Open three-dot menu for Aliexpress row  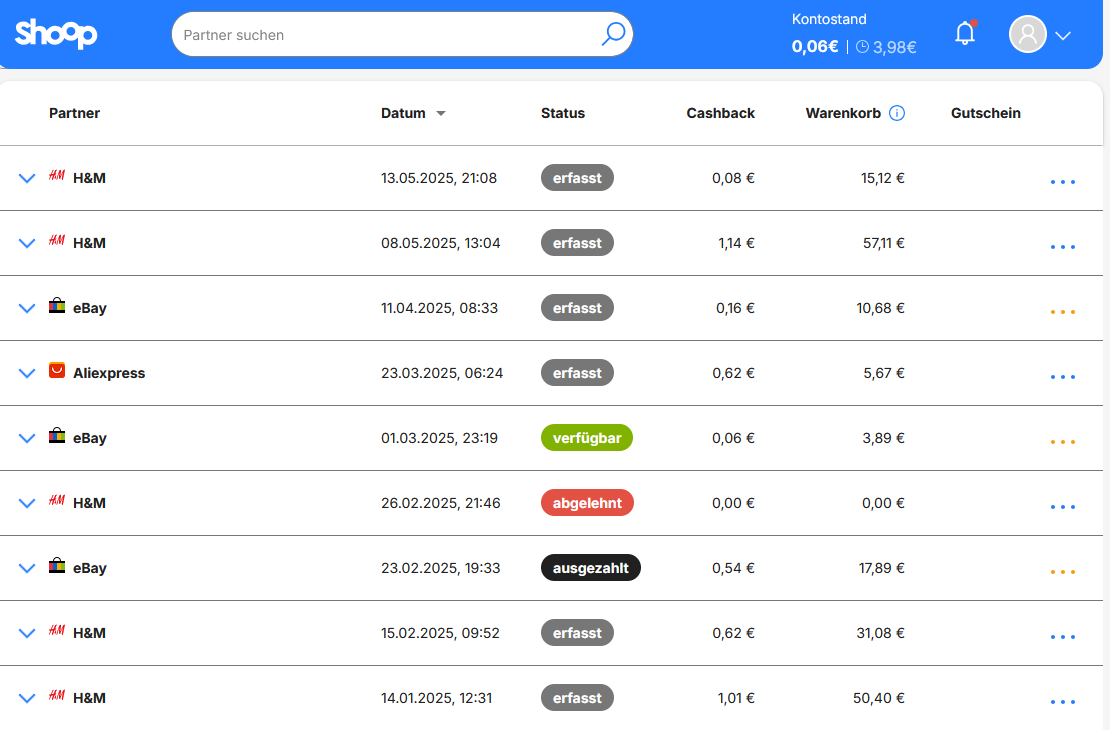click(x=1063, y=377)
